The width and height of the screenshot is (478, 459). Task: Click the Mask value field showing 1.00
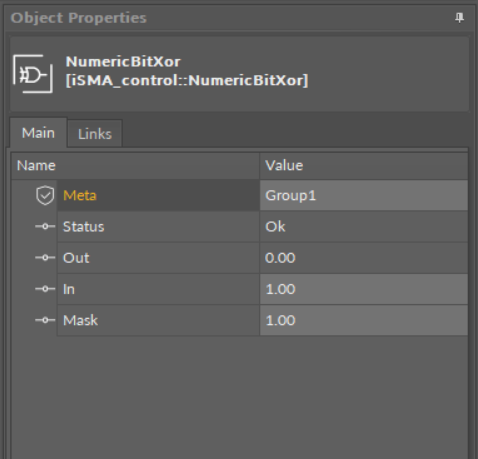364,320
